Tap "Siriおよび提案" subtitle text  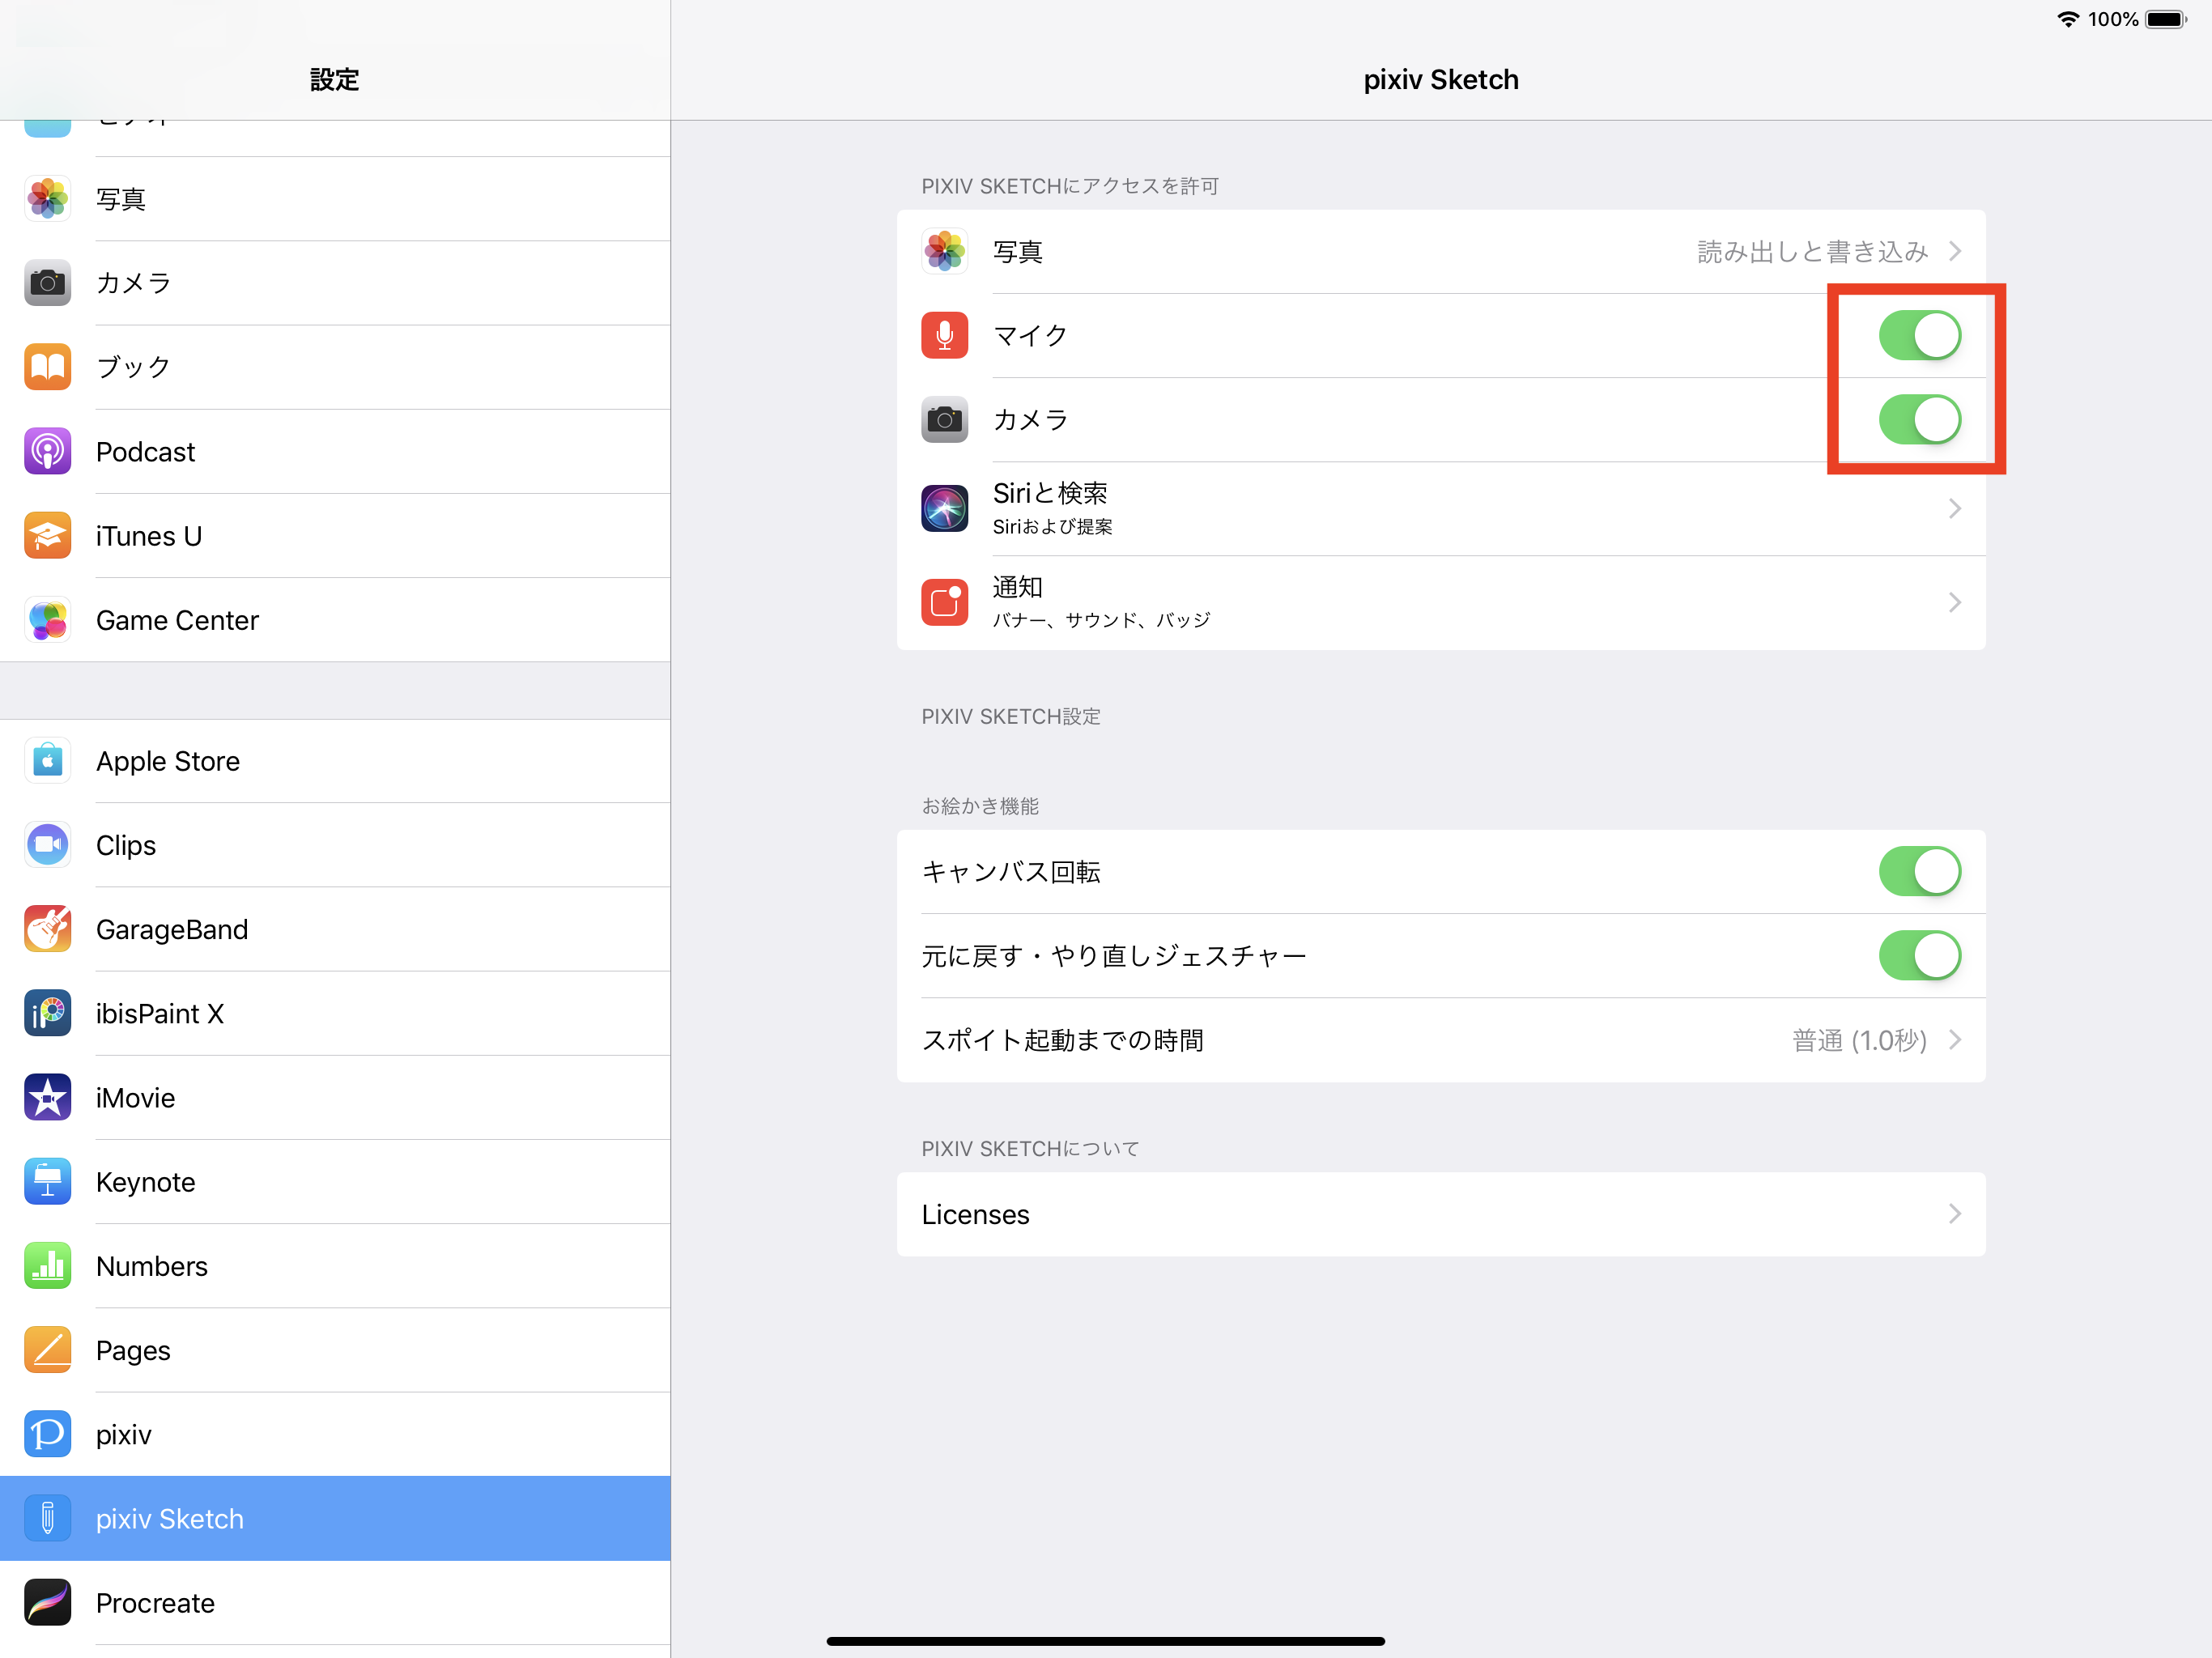[1052, 526]
